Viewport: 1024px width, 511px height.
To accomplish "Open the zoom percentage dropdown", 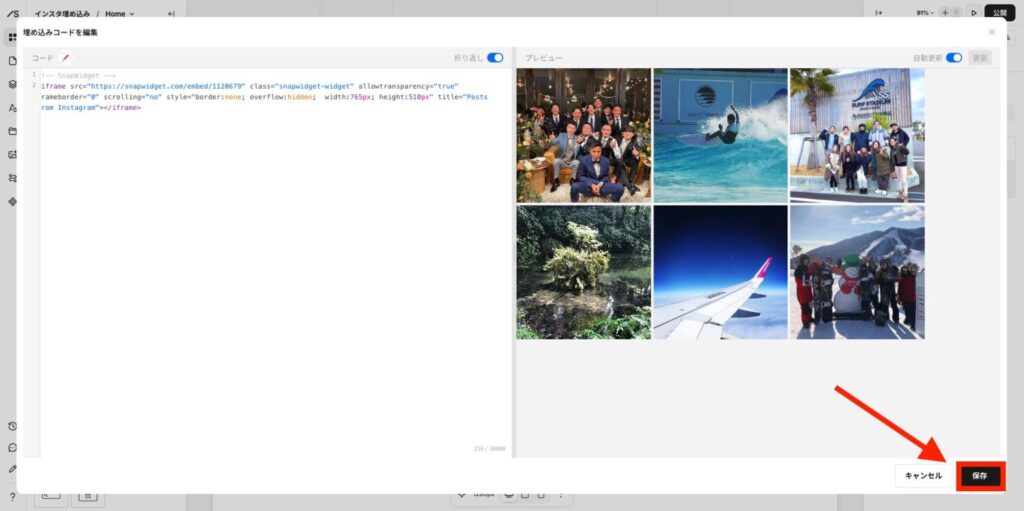I will pyautogui.click(x=923, y=13).
